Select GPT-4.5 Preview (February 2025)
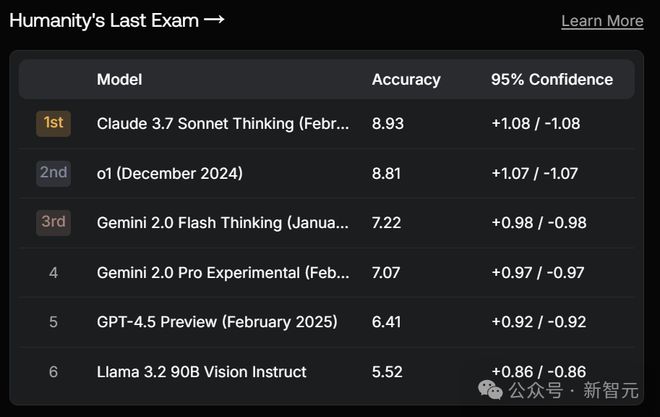This screenshot has width=660, height=417. click(216, 322)
